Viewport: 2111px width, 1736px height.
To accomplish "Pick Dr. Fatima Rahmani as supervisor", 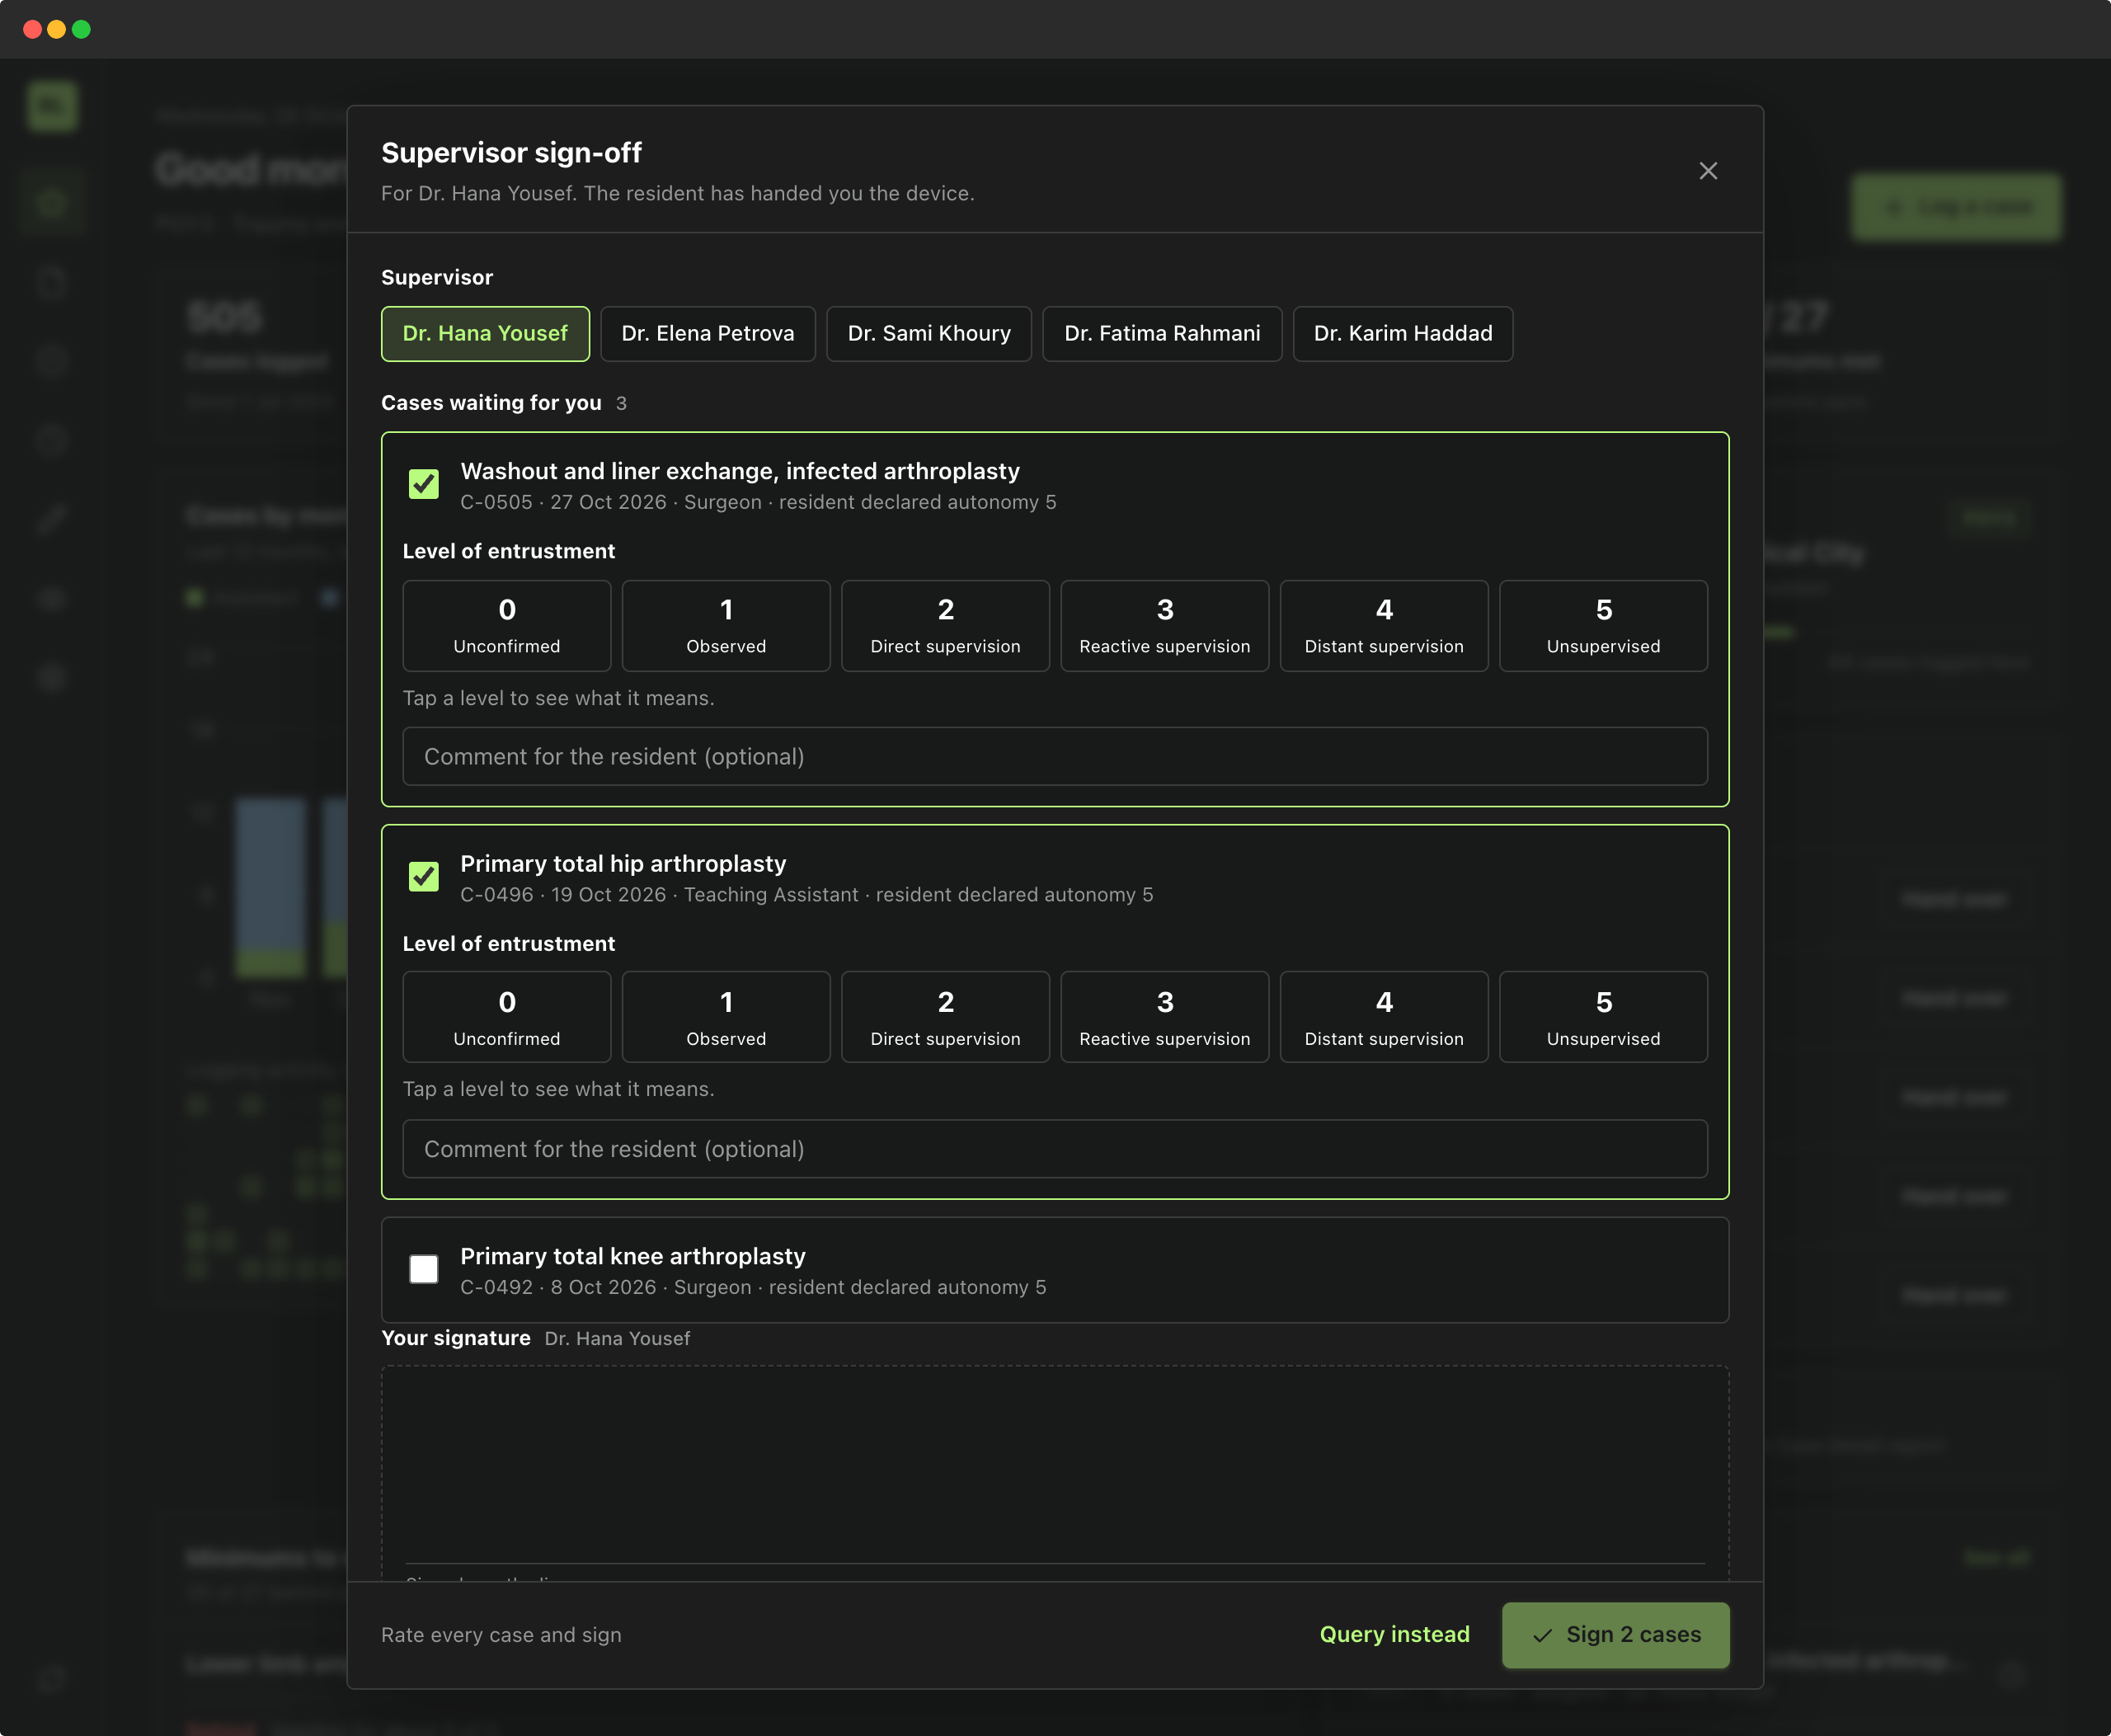I will click(1162, 333).
